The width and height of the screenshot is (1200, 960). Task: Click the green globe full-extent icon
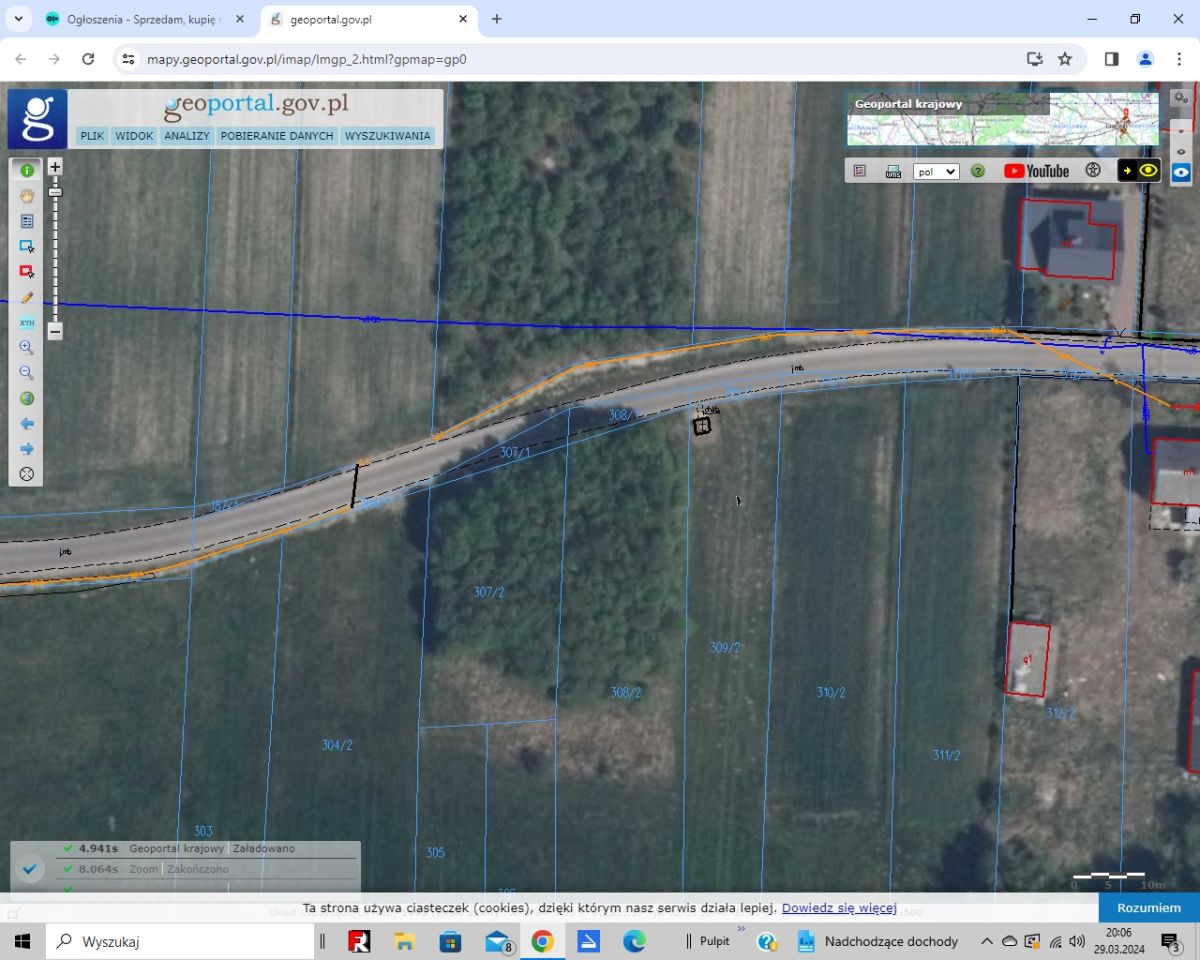coord(27,398)
